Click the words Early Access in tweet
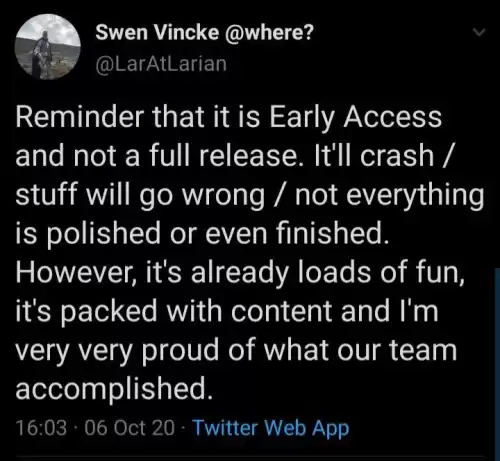This screenshot has height=461, width=500. 356,118
